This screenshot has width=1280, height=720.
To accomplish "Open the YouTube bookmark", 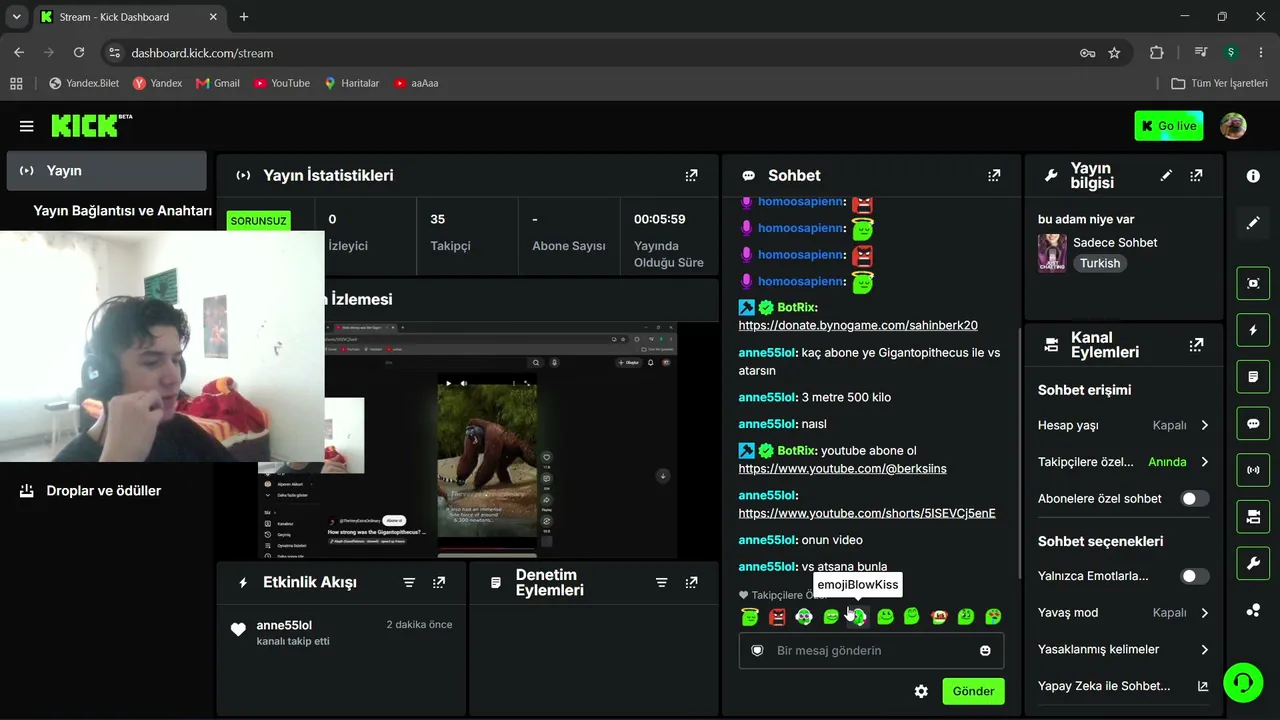I will (x=282, y=83).
